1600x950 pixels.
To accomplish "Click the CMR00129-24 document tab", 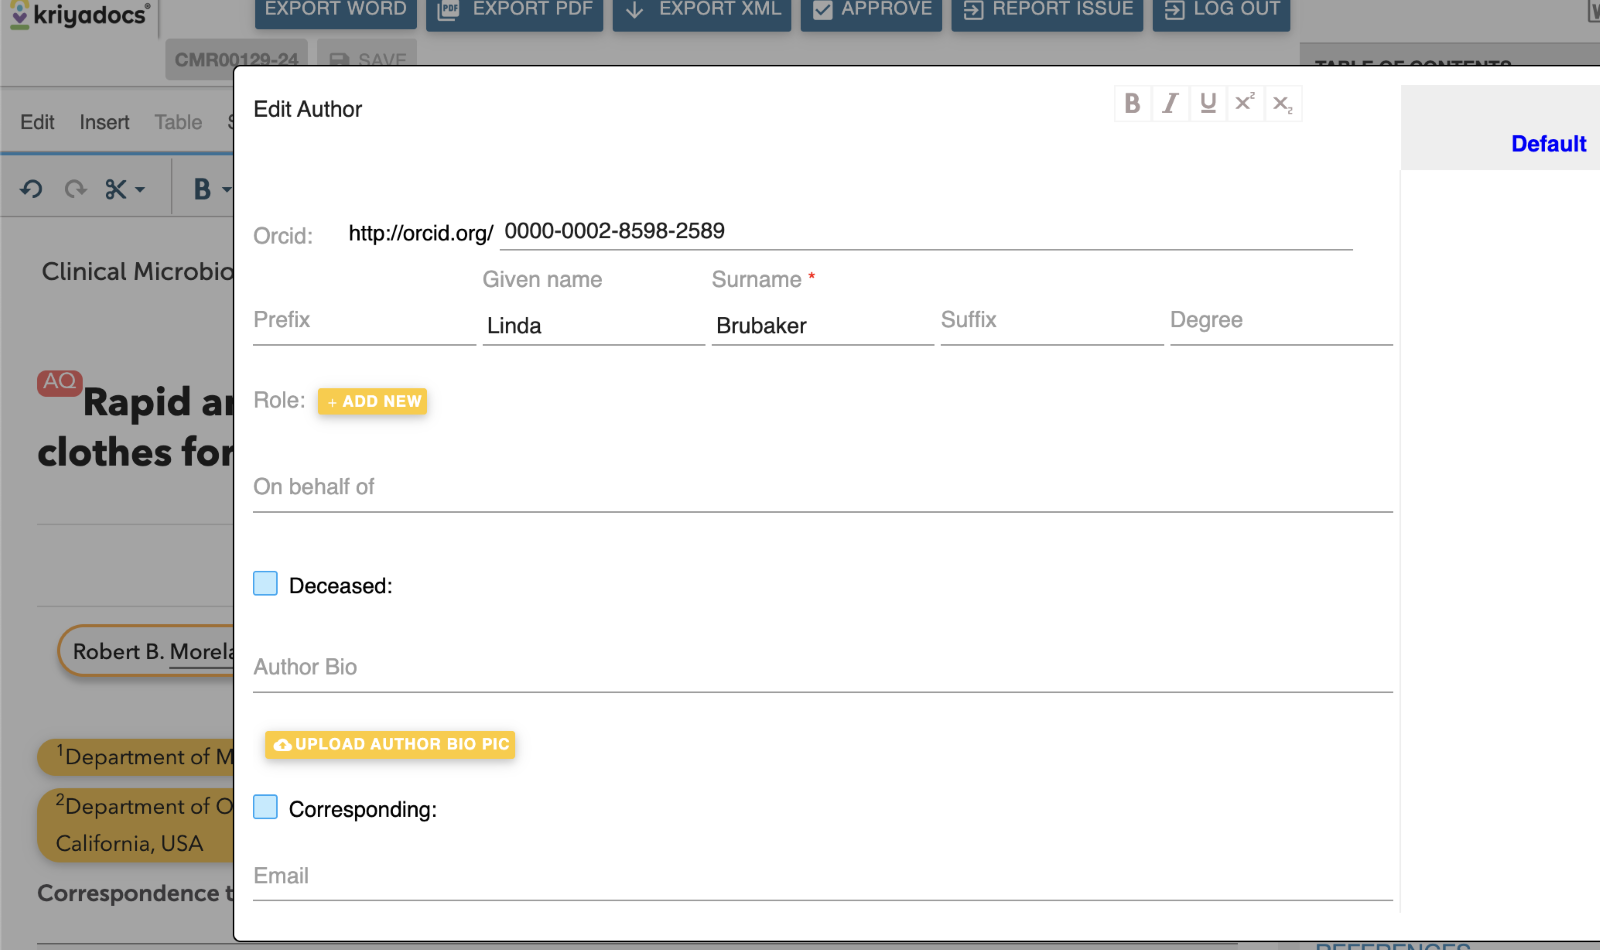I will click(236, 60).
